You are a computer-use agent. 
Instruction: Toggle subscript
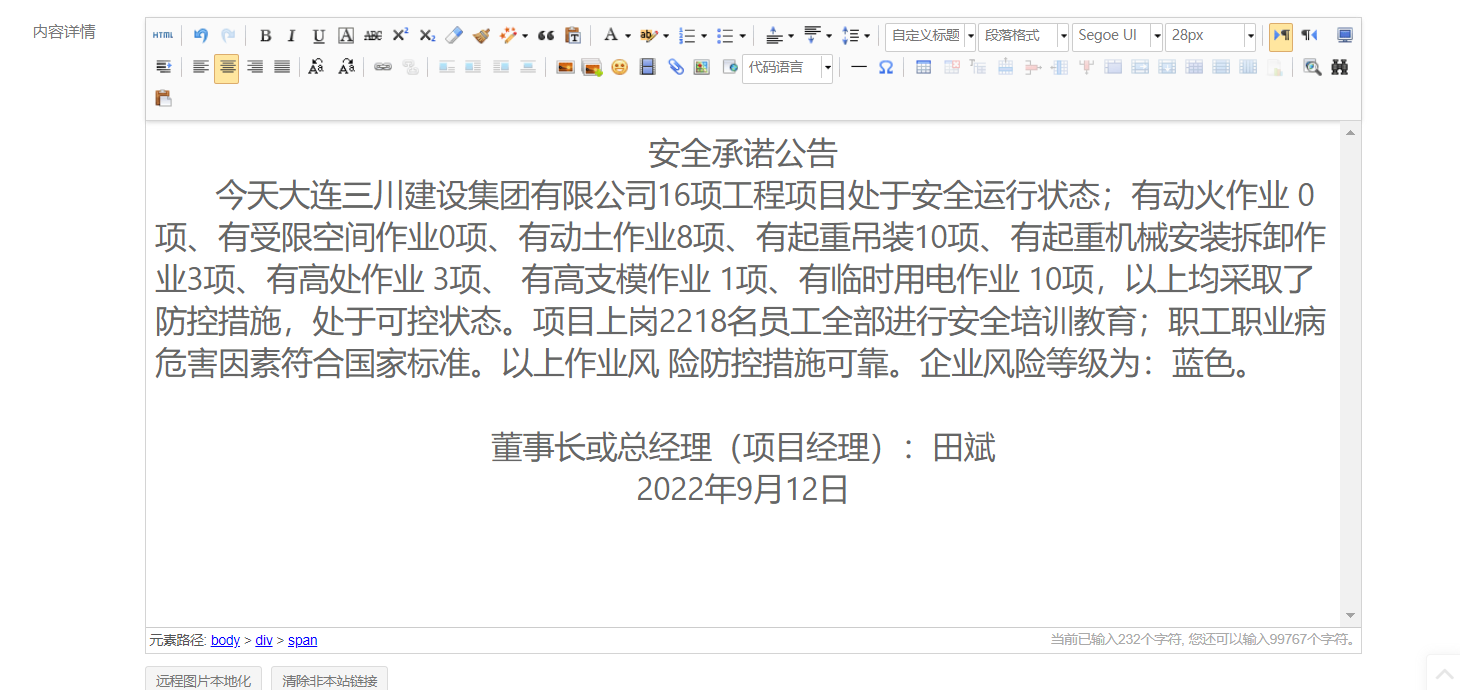[427, 35]
